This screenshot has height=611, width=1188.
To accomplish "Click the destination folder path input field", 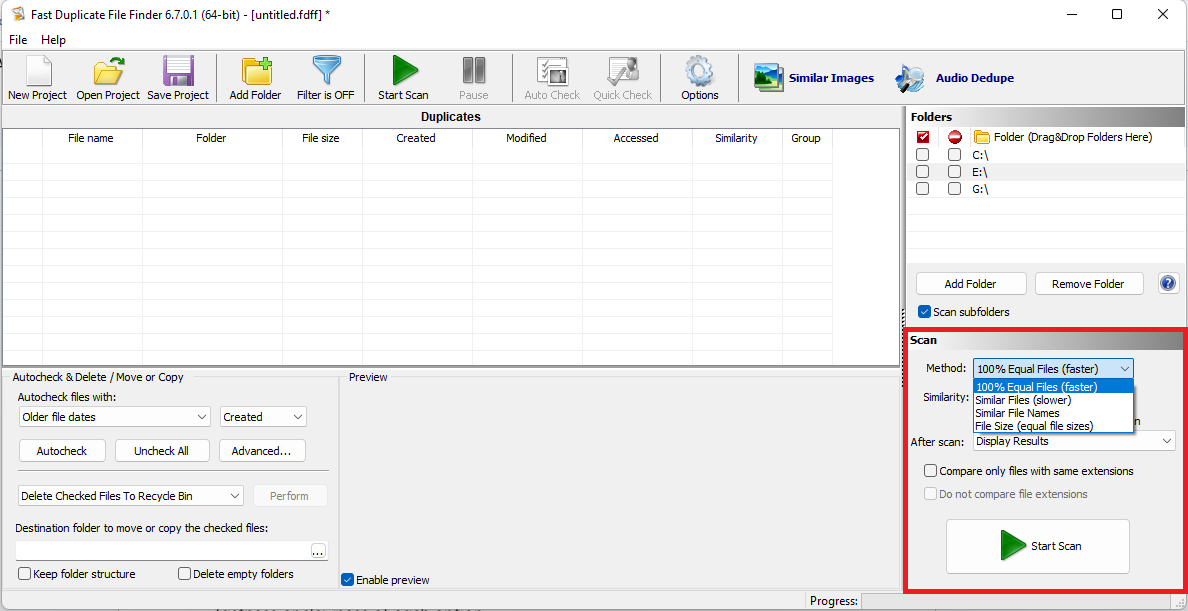I will [162, 551].
